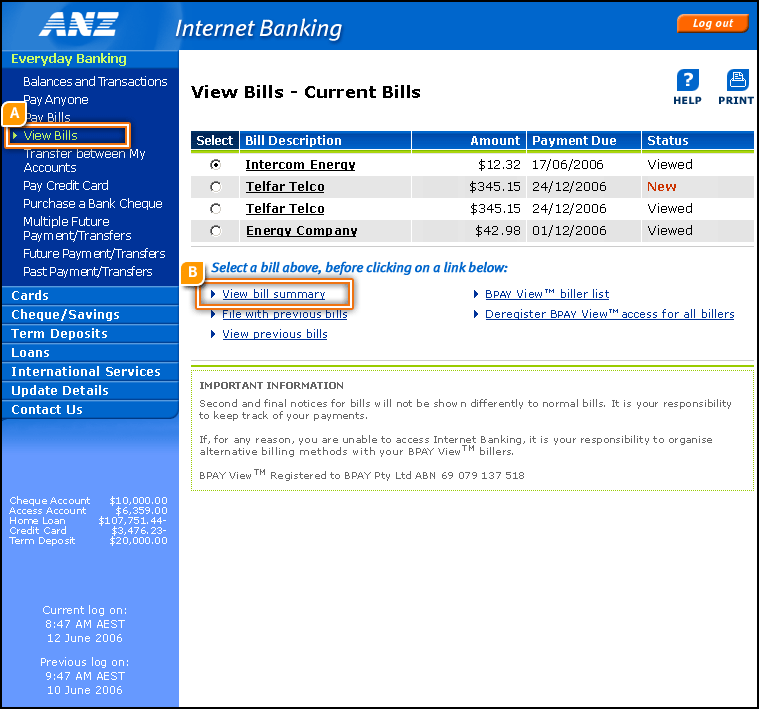Viewport: 759px width, 709px height.
Task: Click the Payment Due column header
Action: pos(584,141)
